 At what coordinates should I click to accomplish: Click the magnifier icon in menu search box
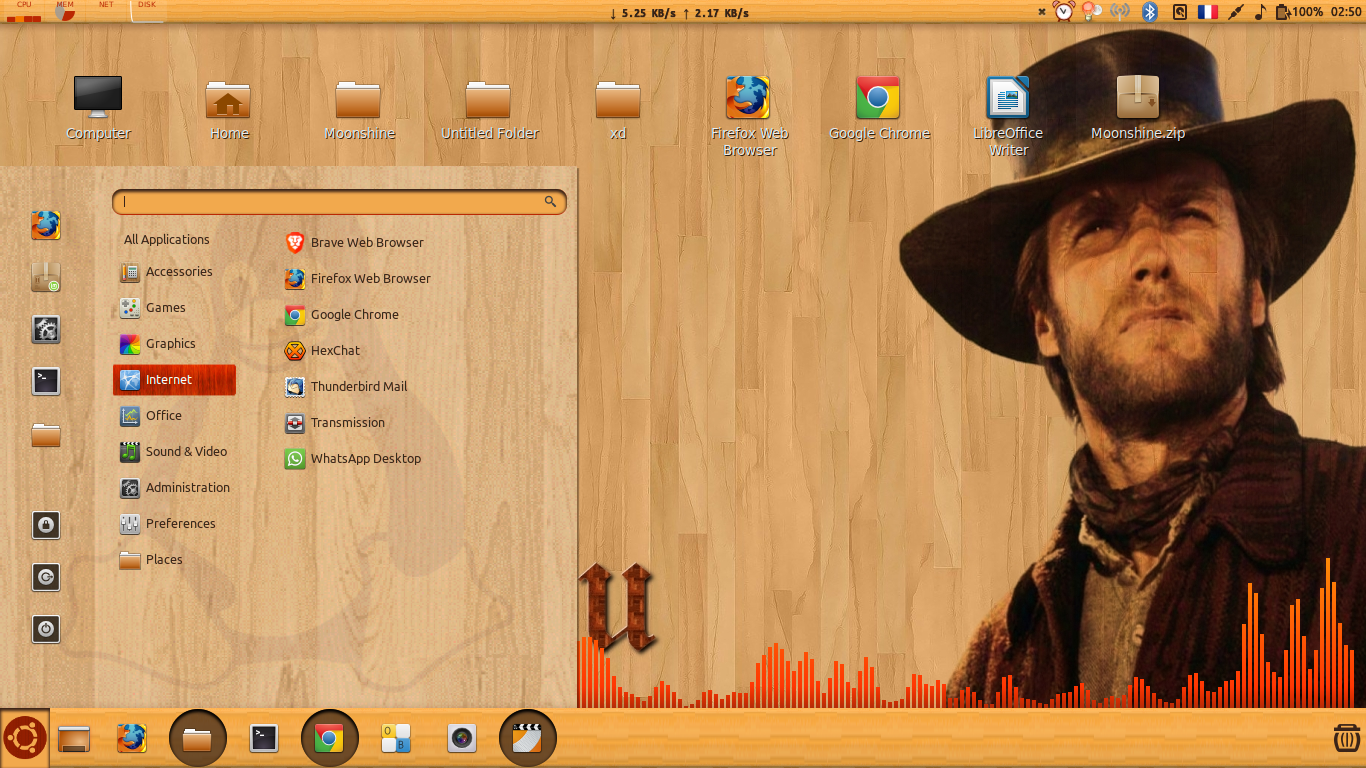pos(550,202)
